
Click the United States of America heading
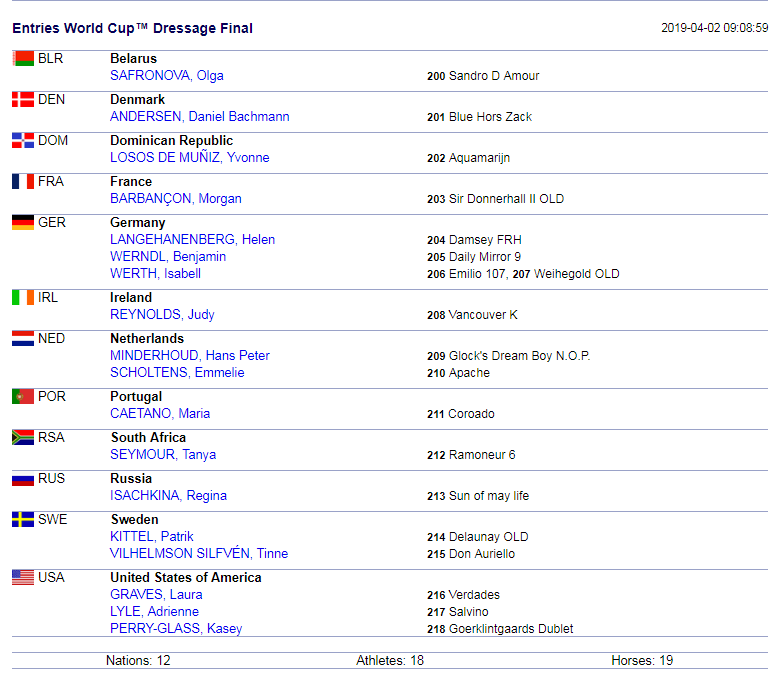point(186,577)
